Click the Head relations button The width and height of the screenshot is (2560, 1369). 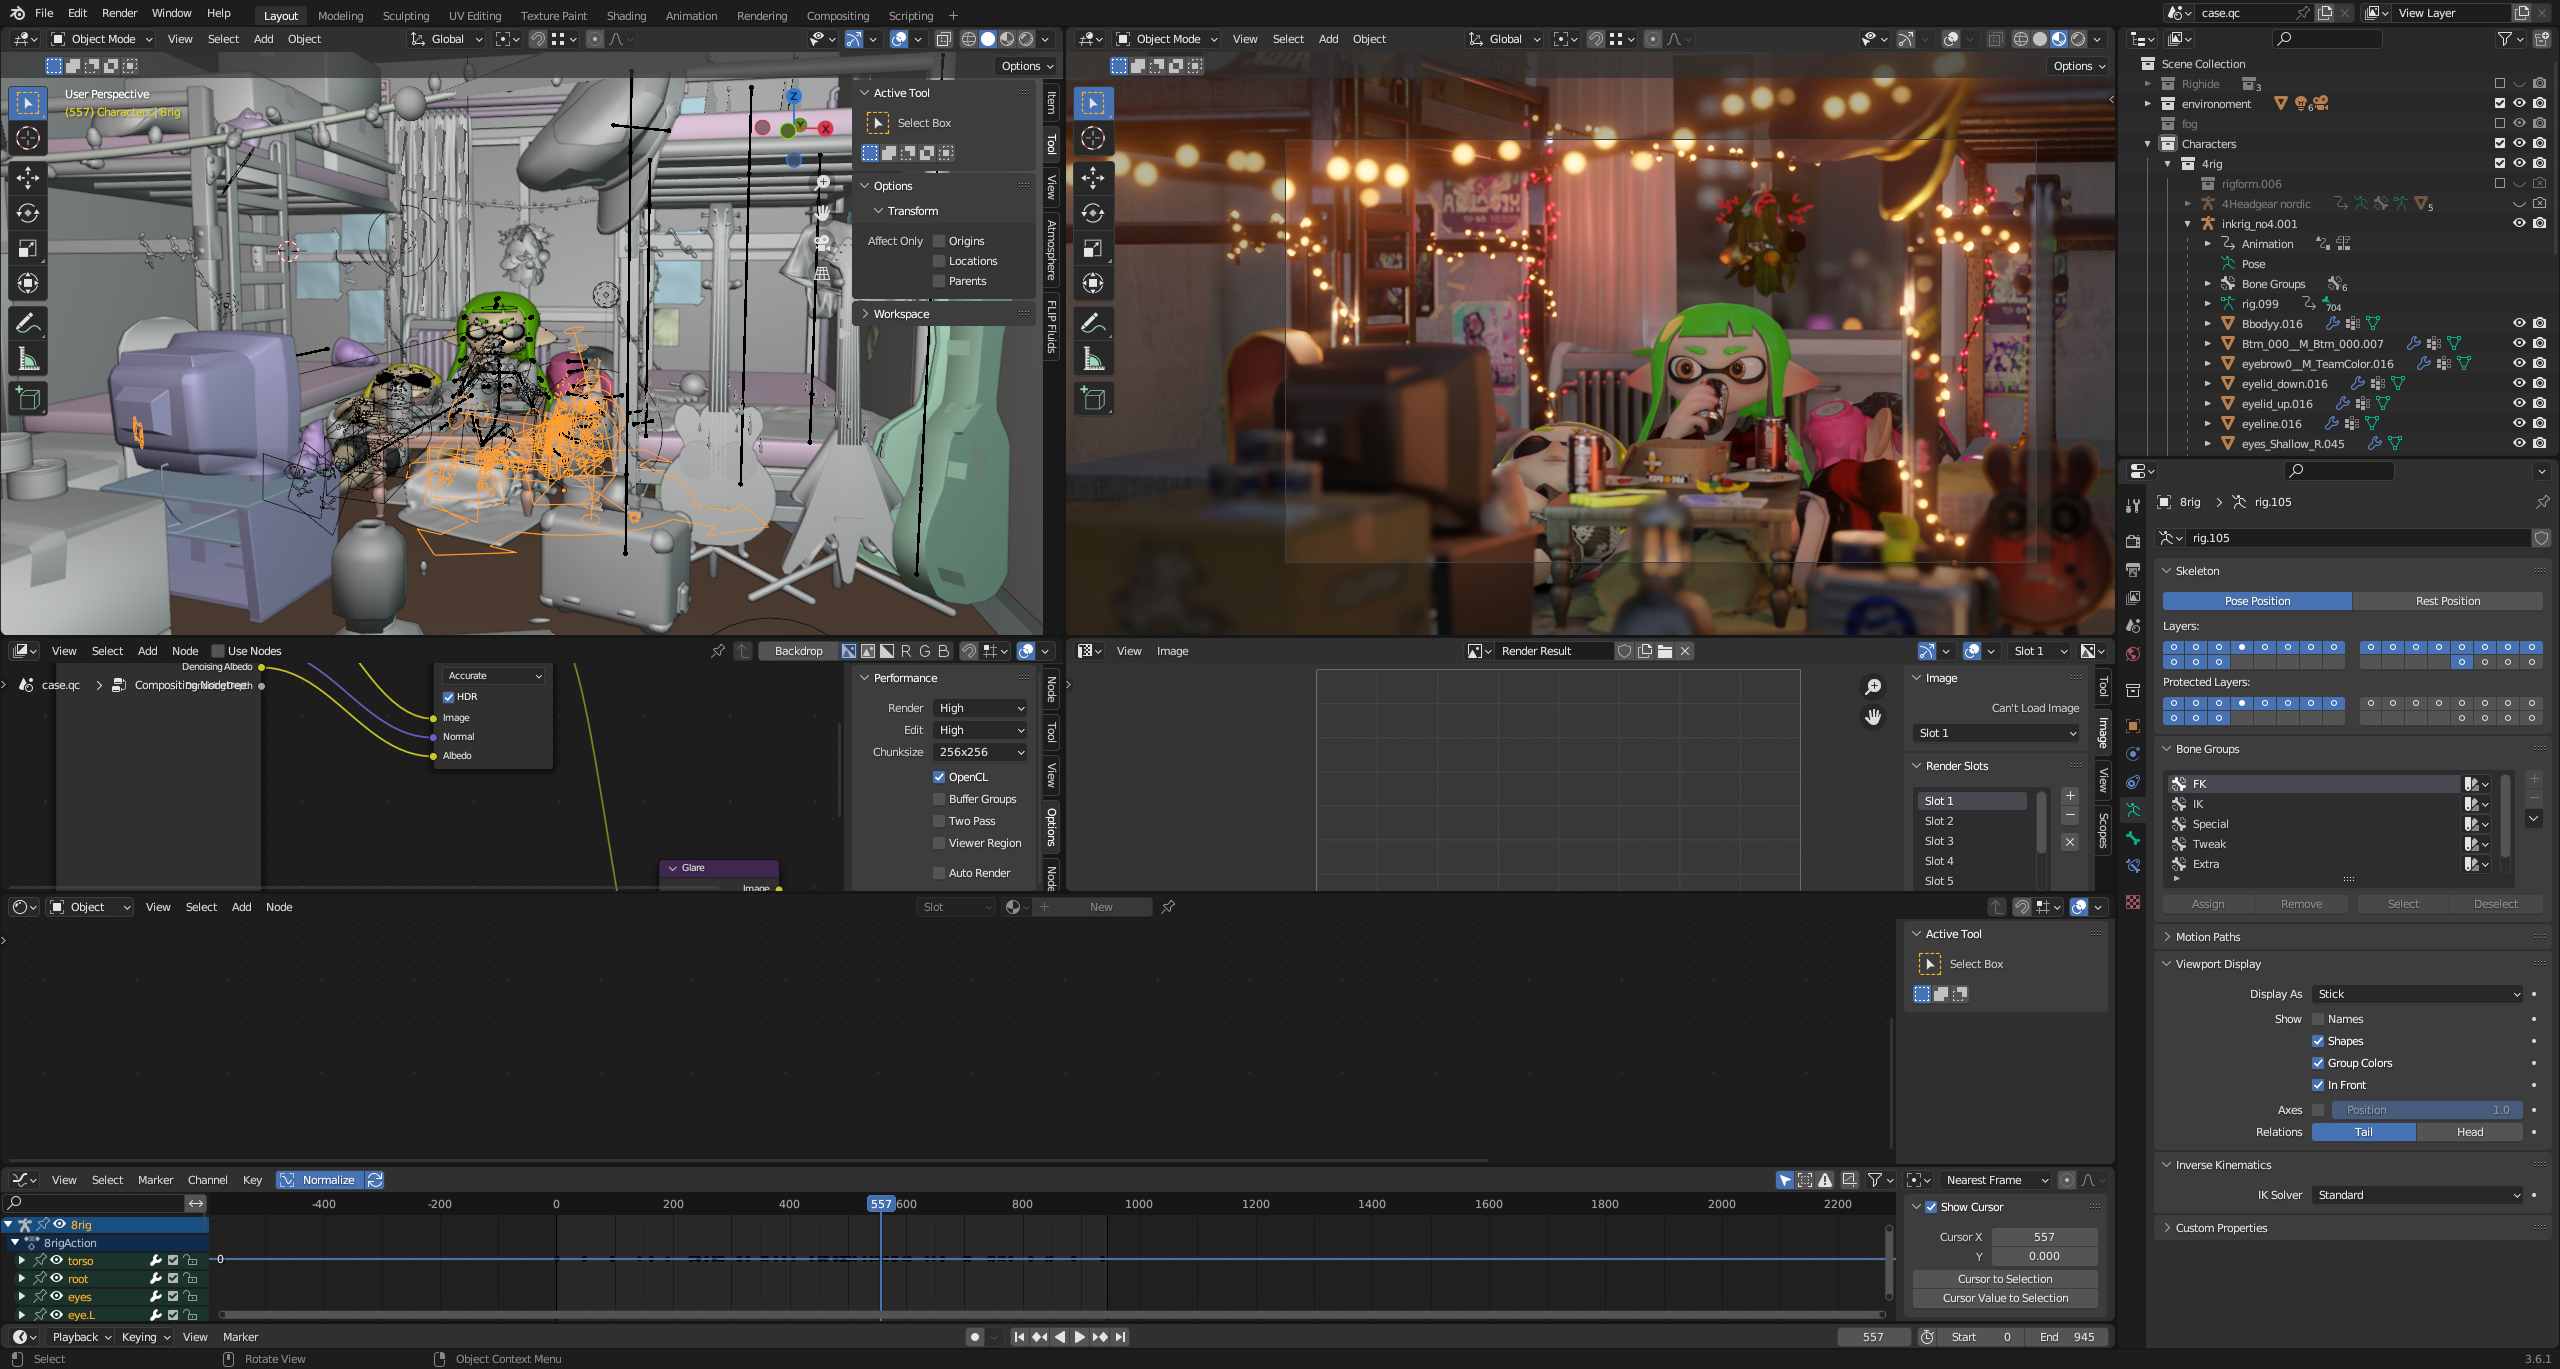coord(2469,1132)
